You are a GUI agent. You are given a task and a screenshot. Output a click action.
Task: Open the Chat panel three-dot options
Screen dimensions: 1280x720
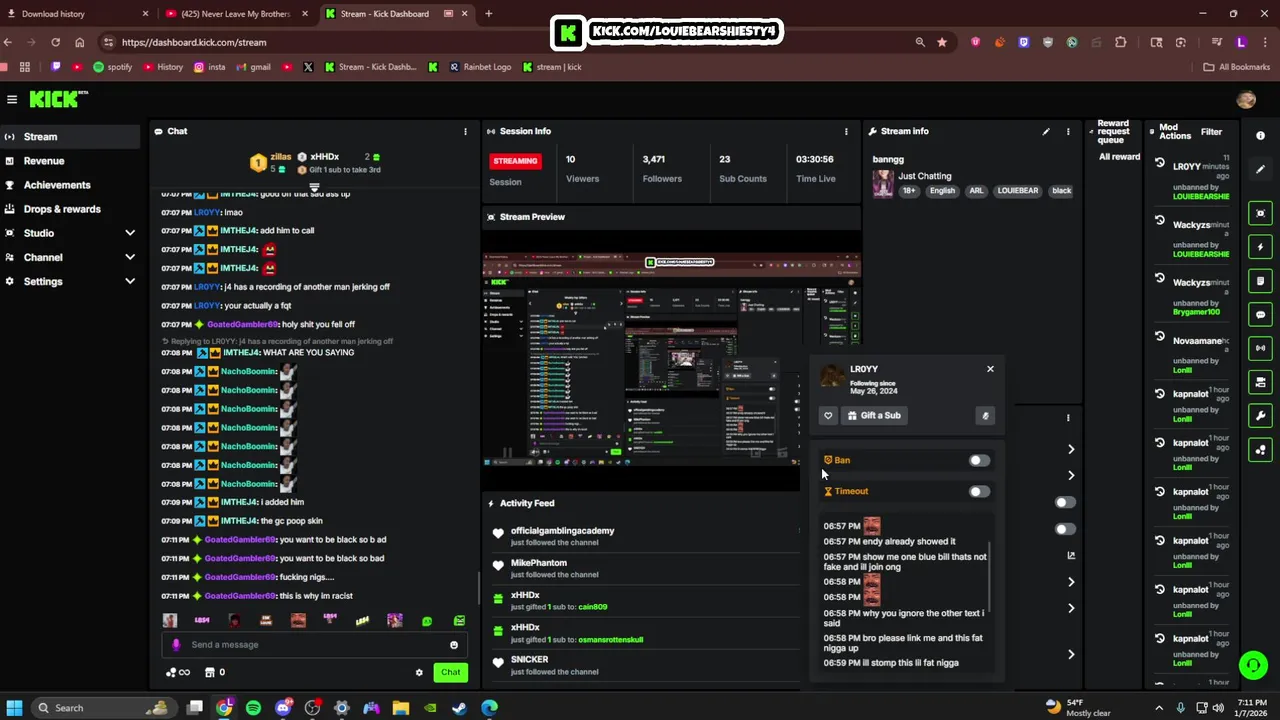pos(465,131)
